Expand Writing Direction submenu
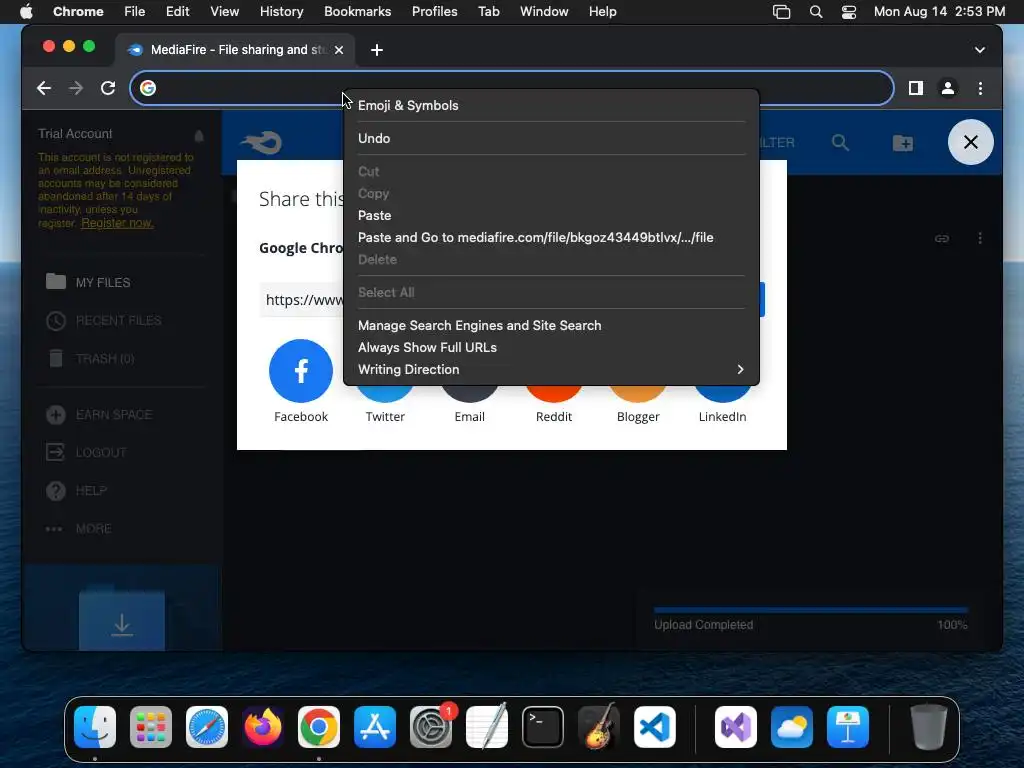 tap(551, 370)
